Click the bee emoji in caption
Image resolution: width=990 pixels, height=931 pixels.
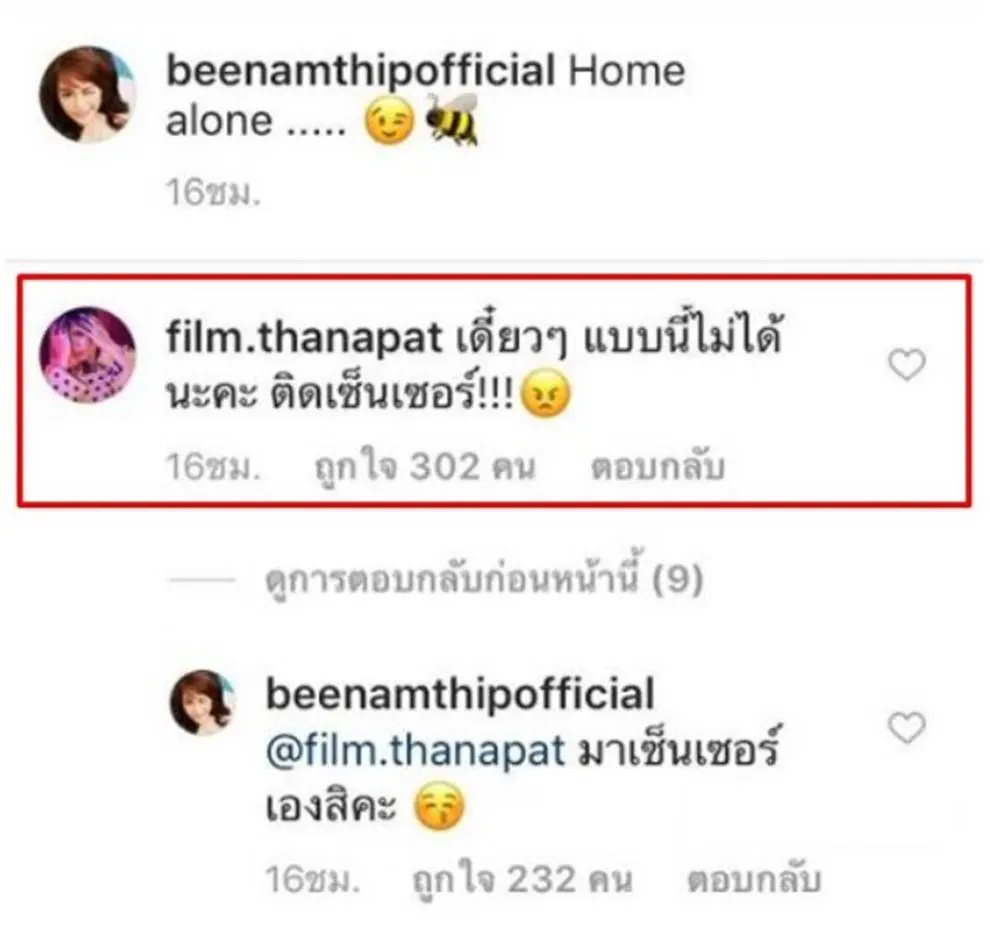(452, 120)
